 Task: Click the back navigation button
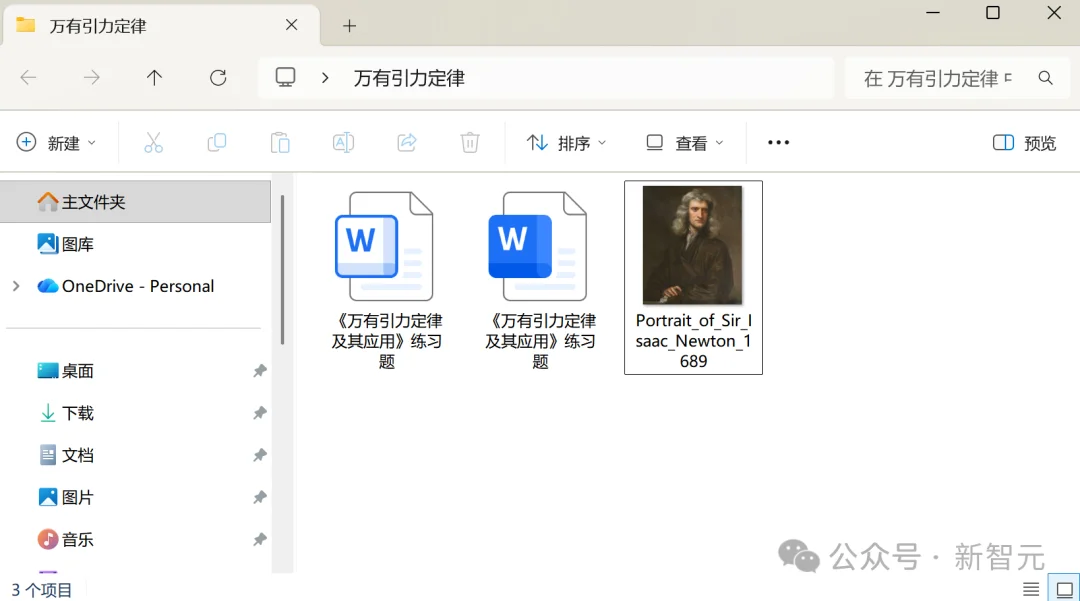click(x=28, y=77)
